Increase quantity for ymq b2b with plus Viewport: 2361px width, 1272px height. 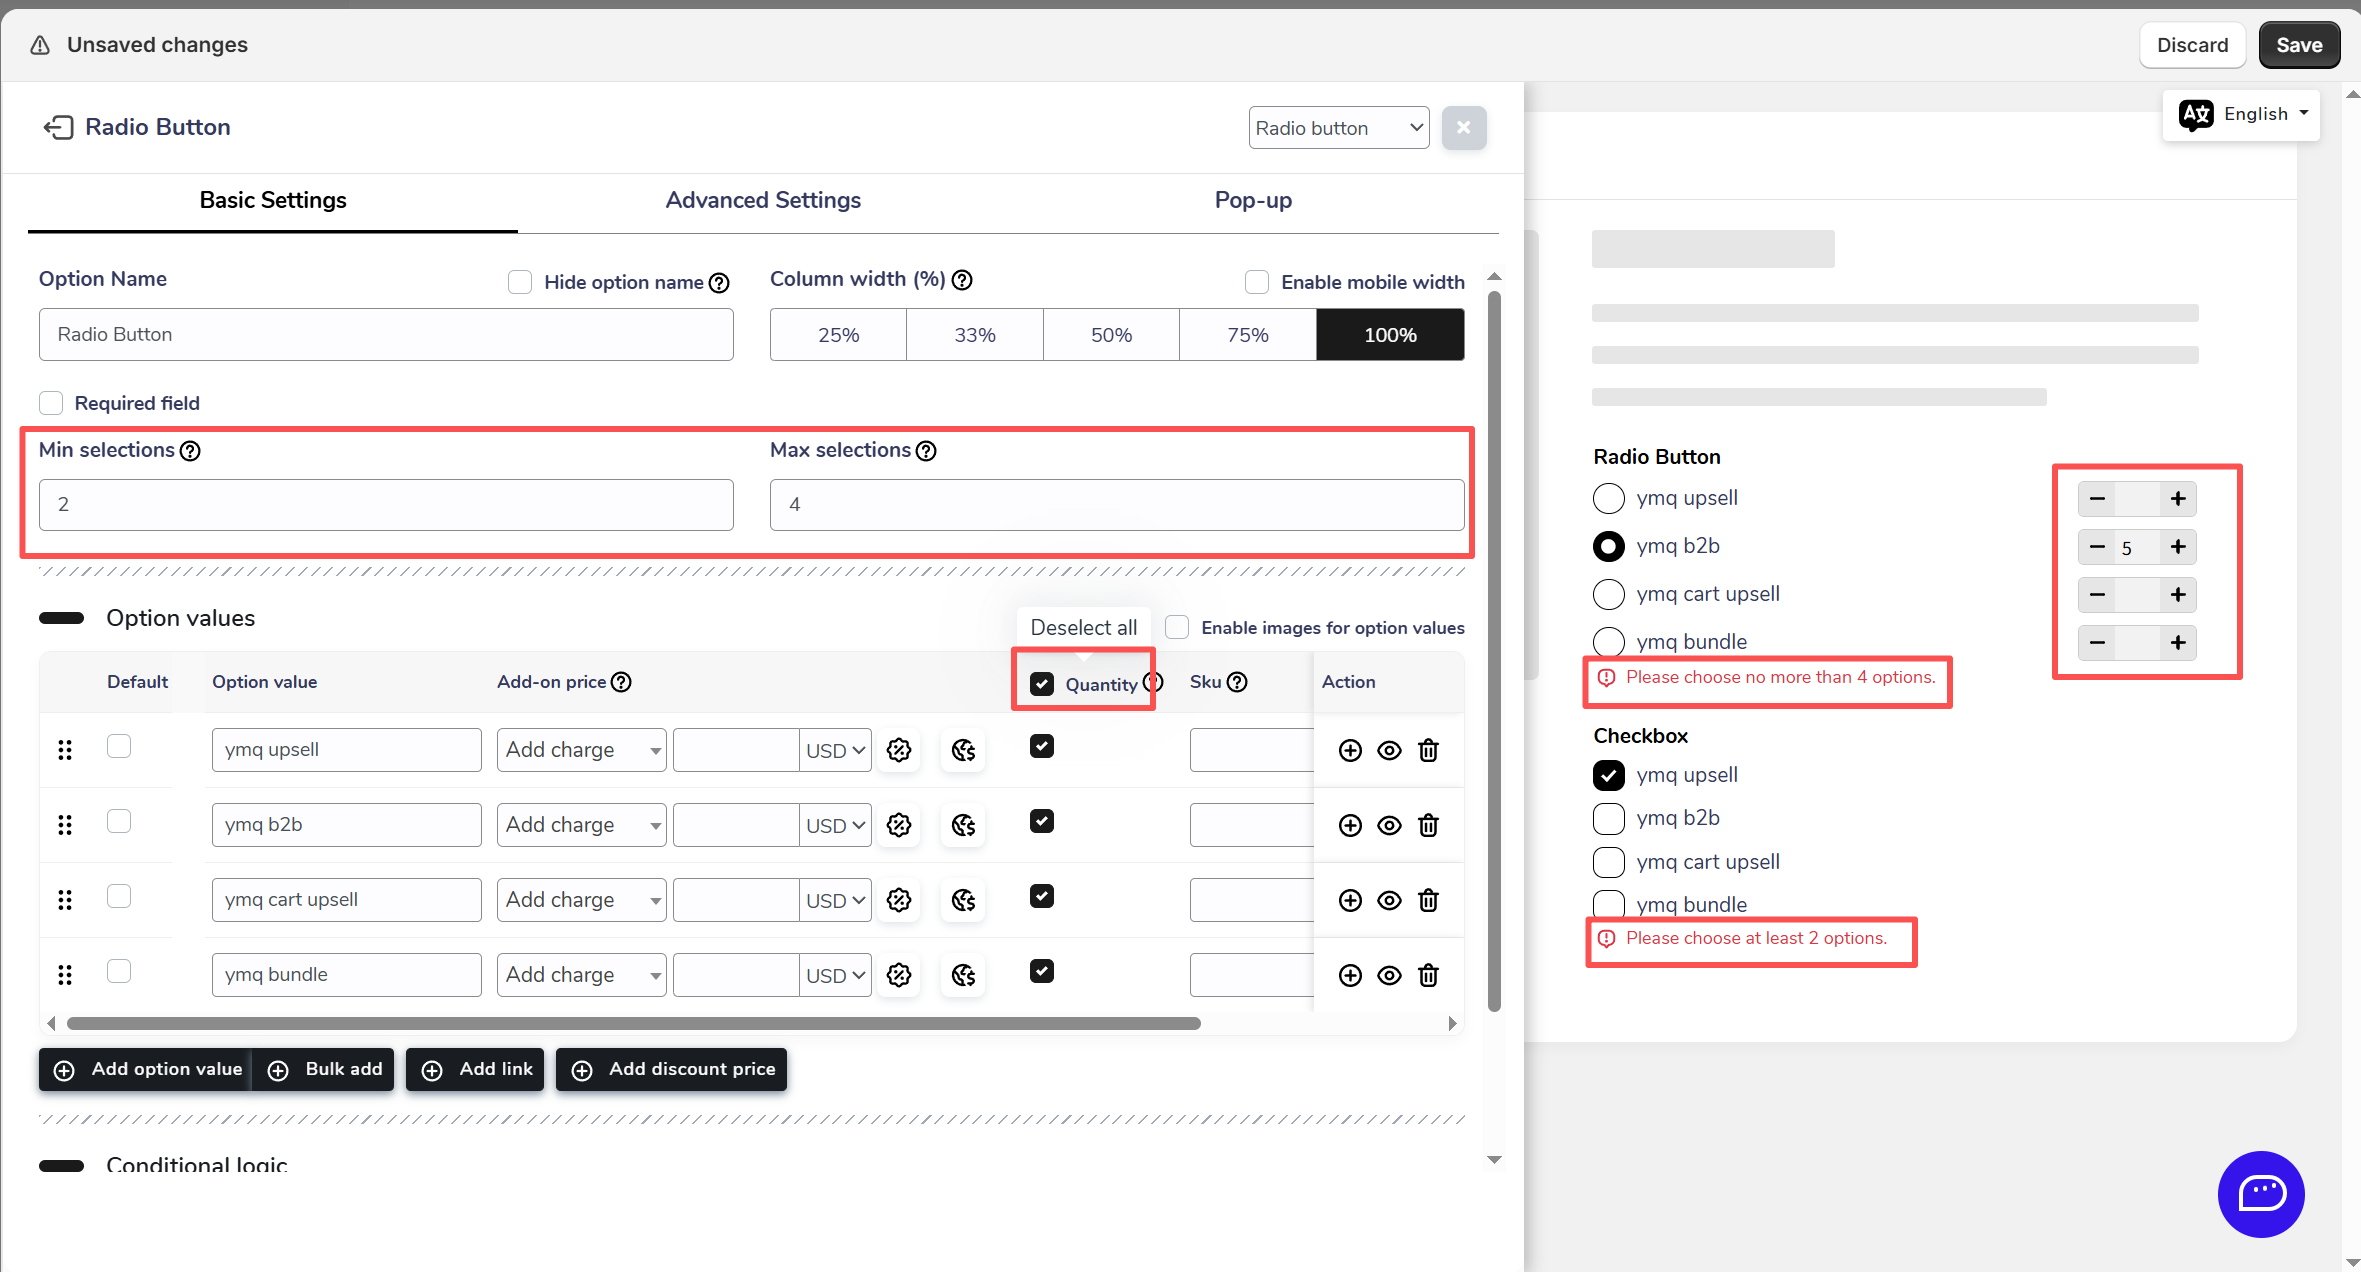pyautogui.click(x=2177, y=547)
